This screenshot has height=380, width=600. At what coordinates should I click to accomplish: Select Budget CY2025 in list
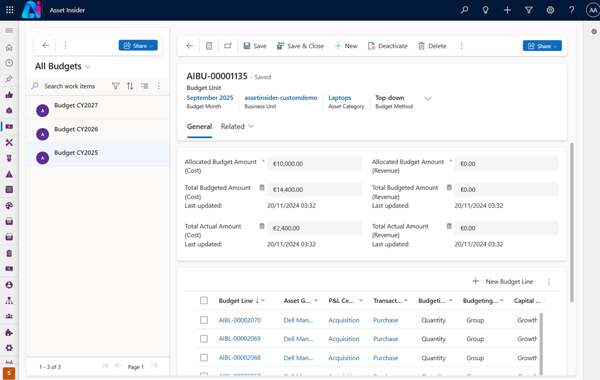click(98, 155)
